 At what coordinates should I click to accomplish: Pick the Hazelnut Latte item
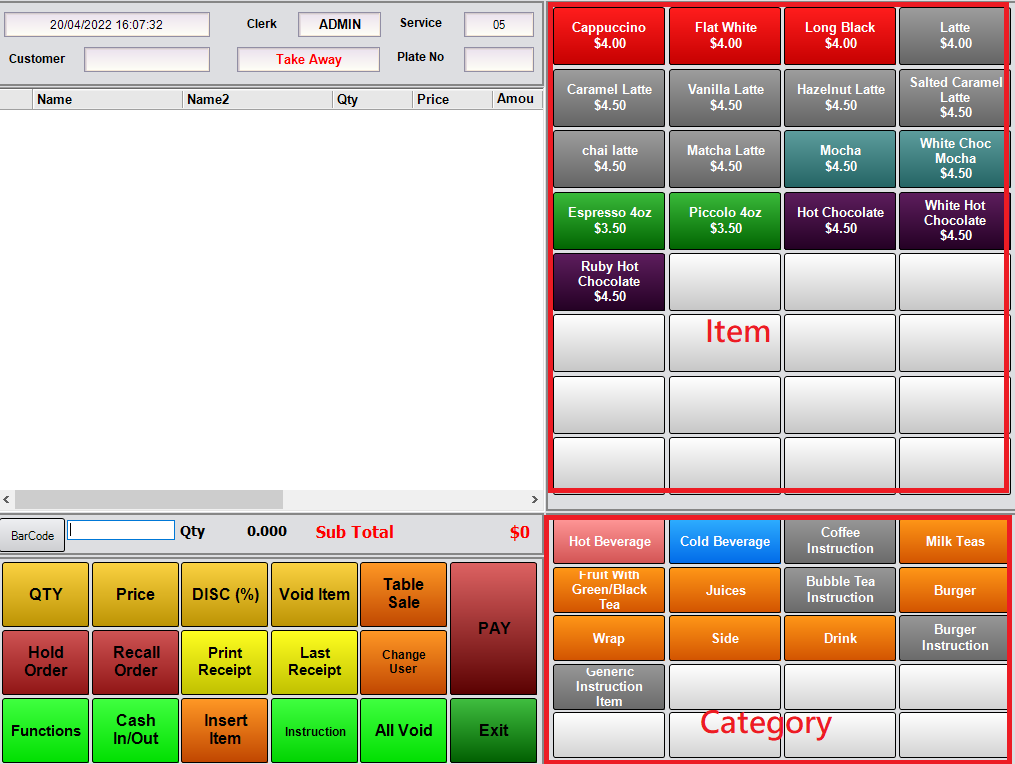tap(840, 98)
